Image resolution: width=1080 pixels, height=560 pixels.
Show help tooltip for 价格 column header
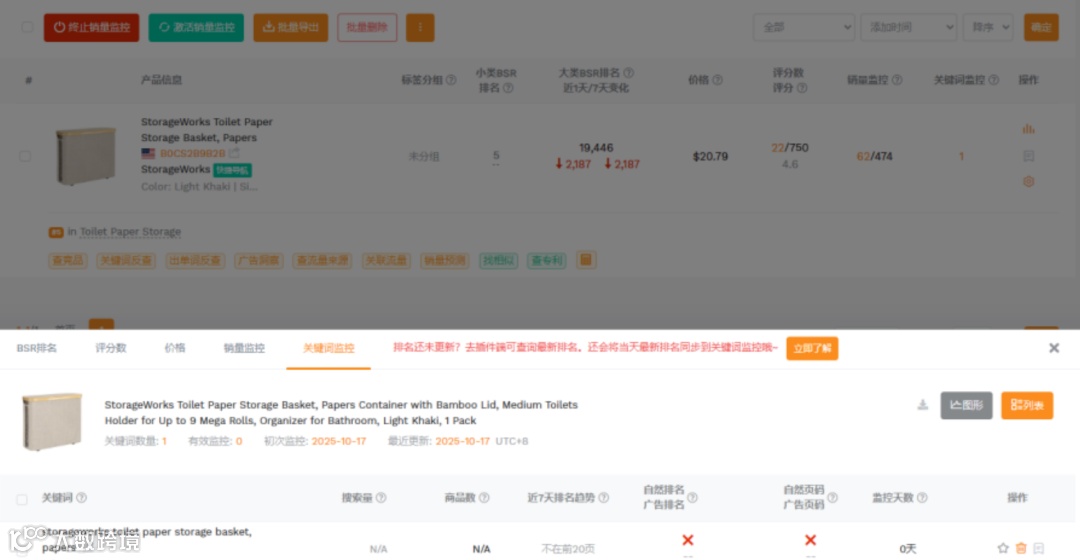coord(718,80)
